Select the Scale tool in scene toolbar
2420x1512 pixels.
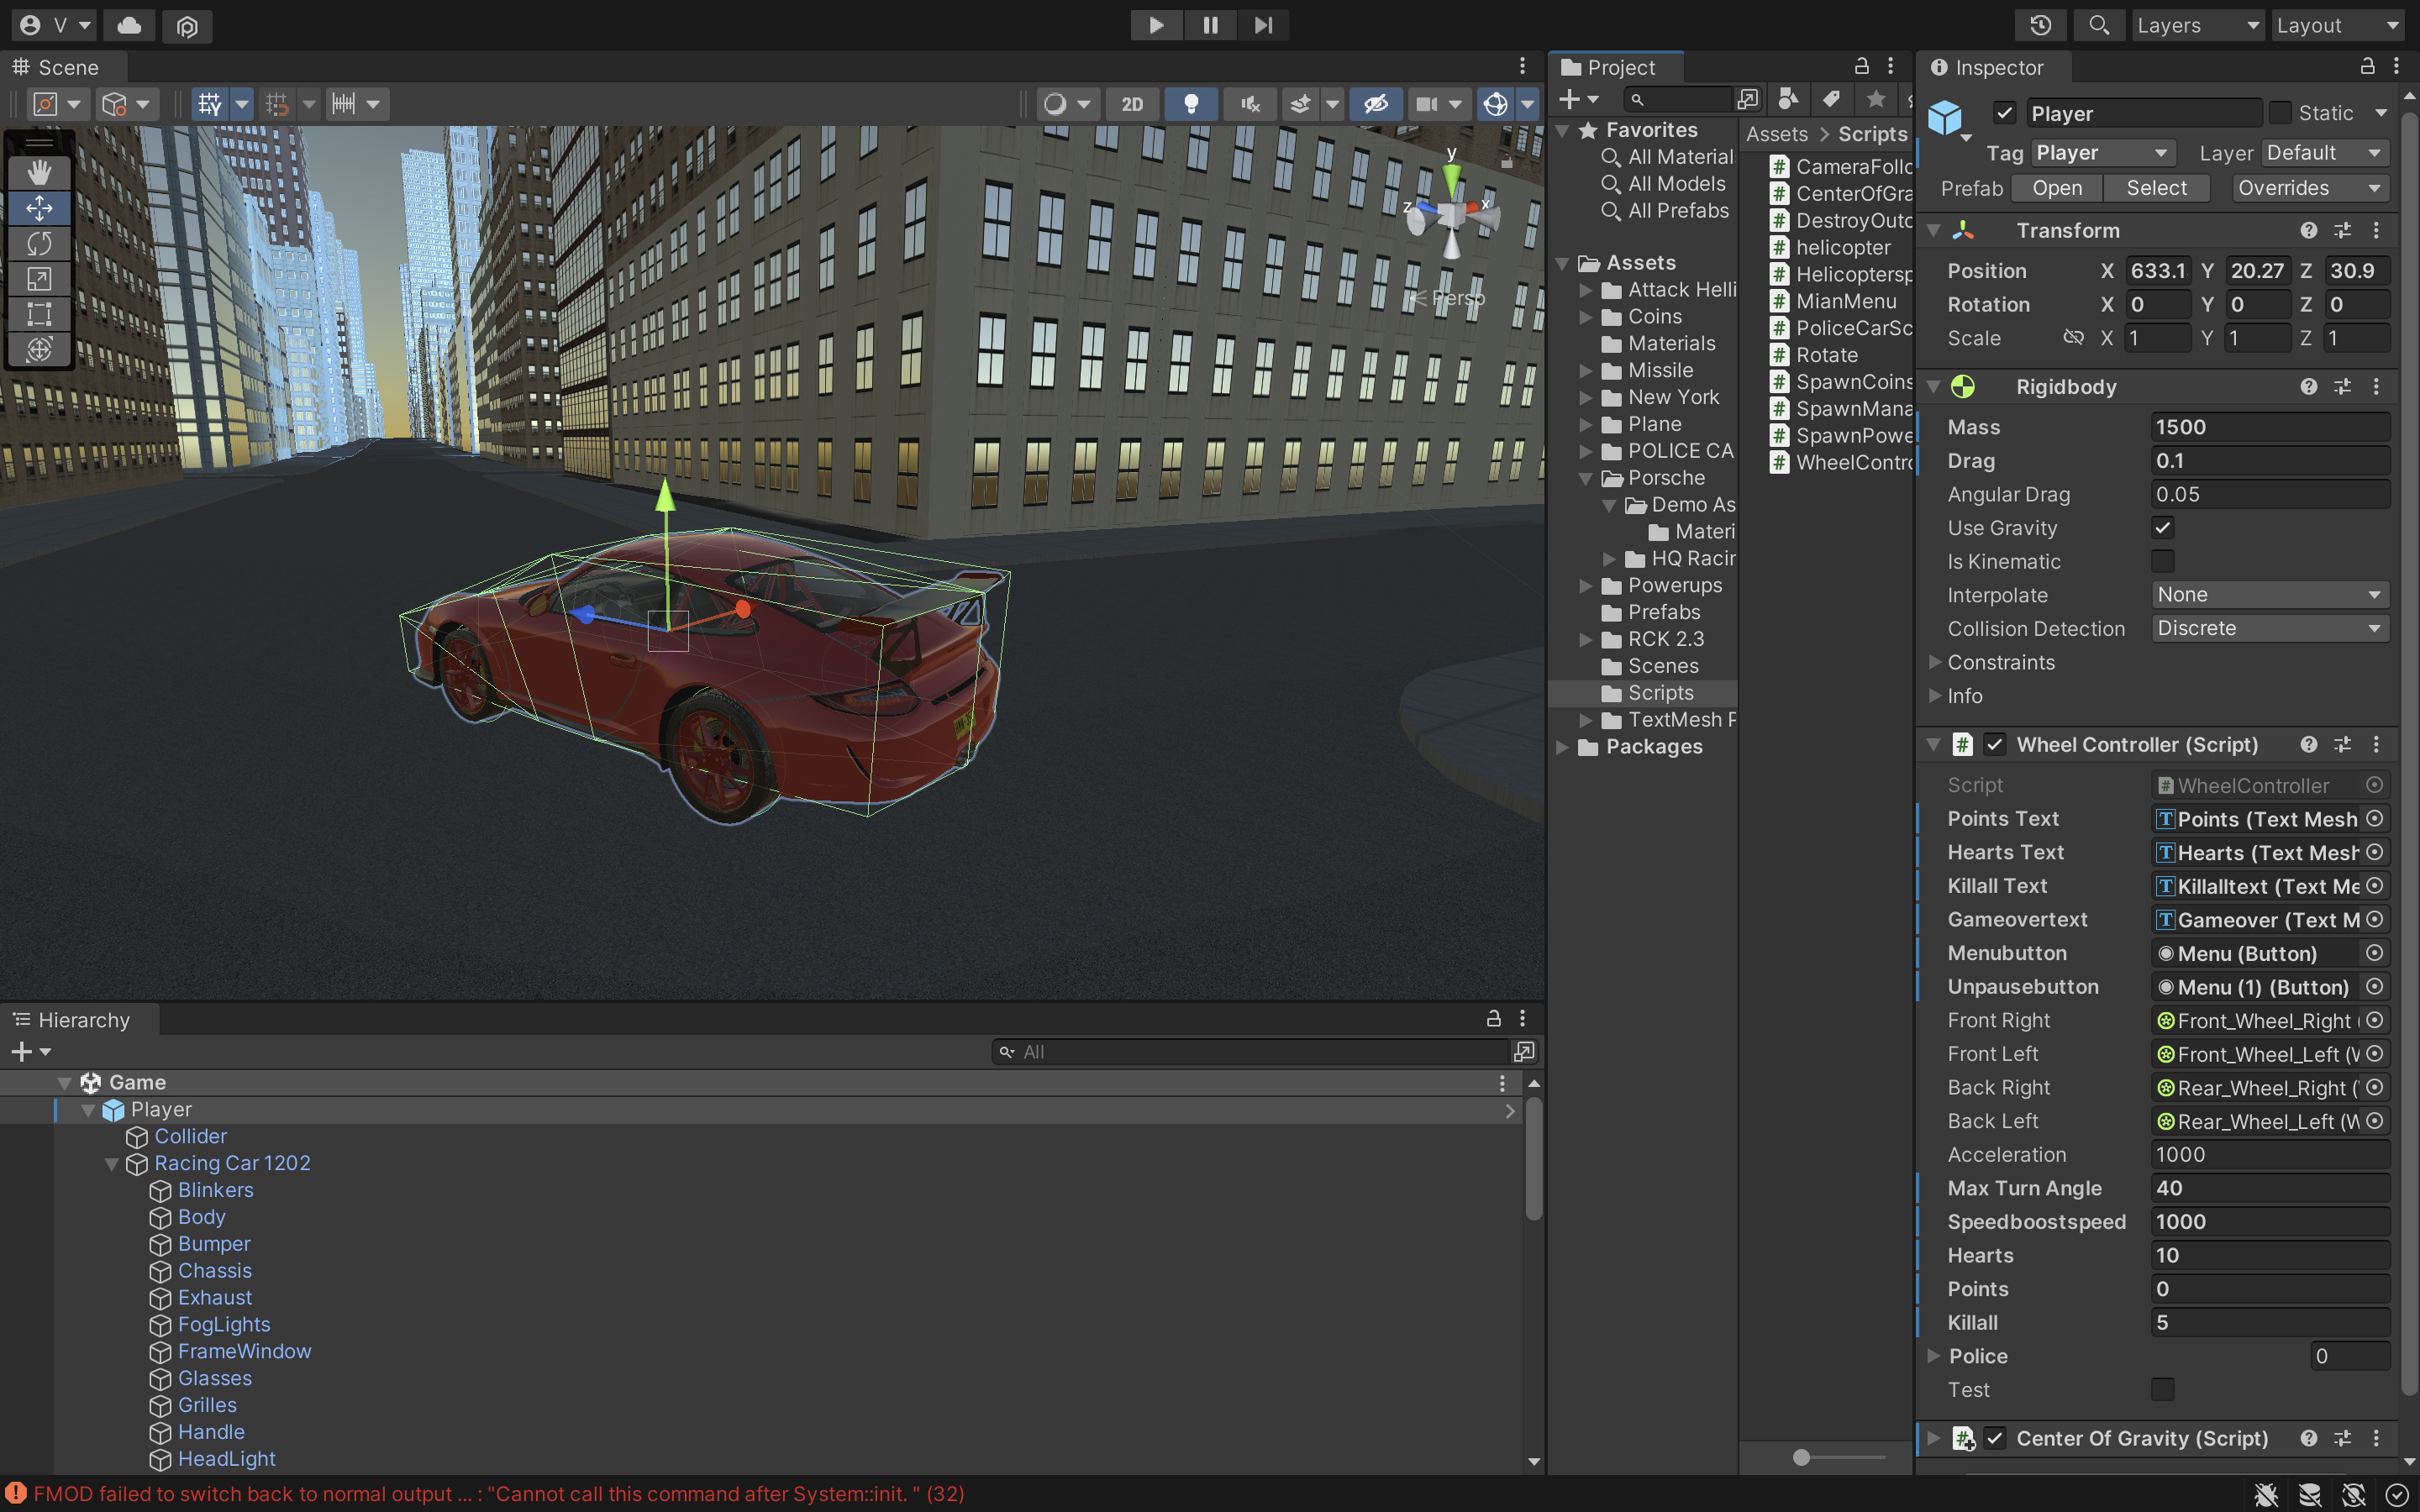39,279
